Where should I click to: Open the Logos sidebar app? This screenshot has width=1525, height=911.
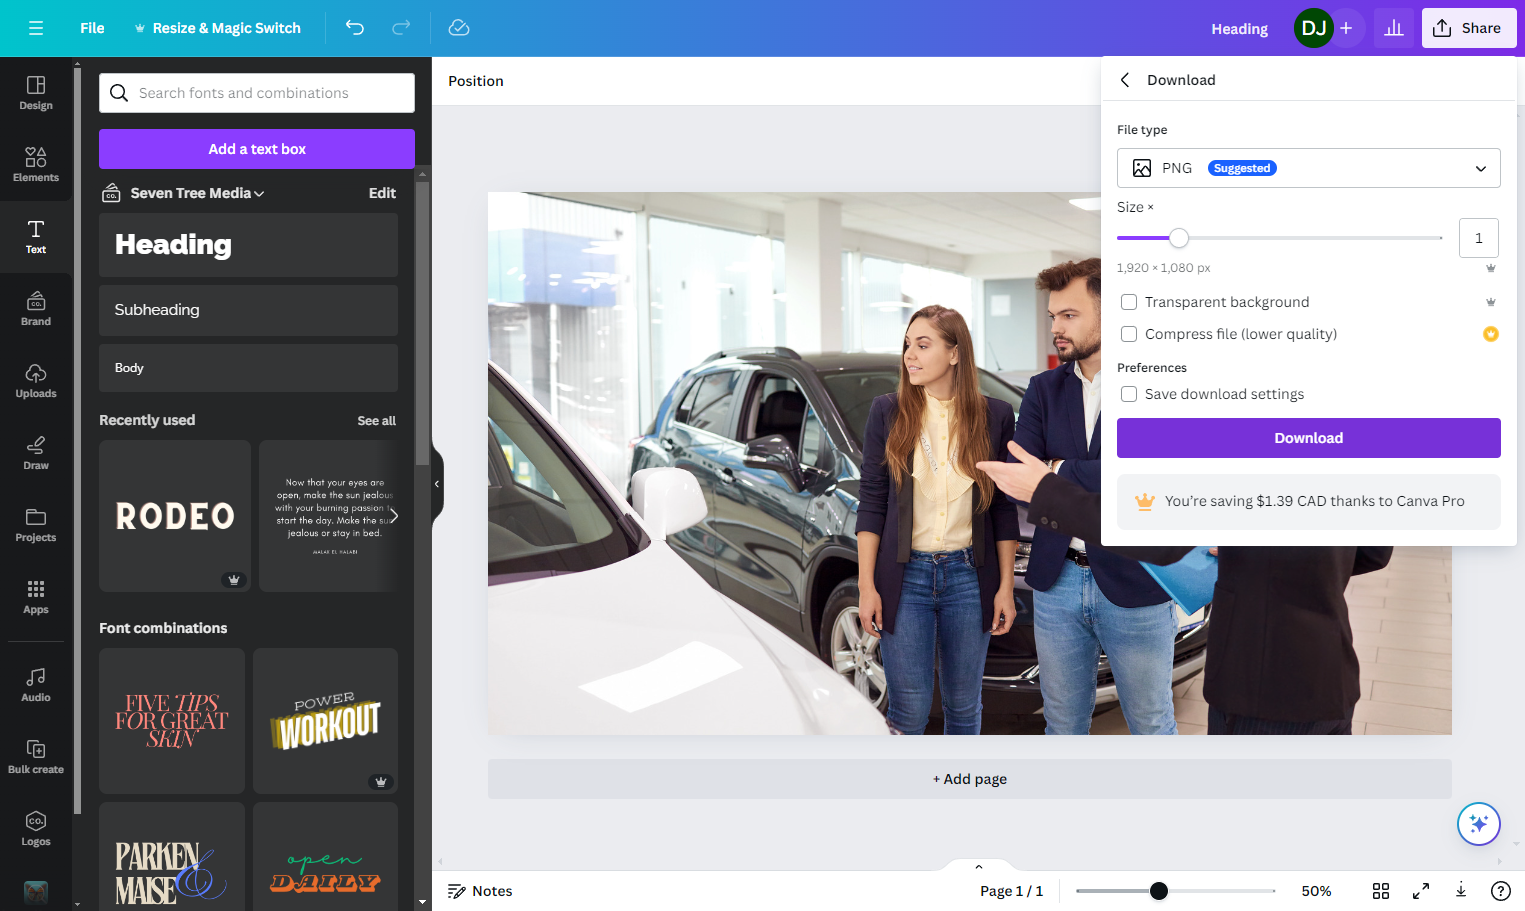coord(36,829)
